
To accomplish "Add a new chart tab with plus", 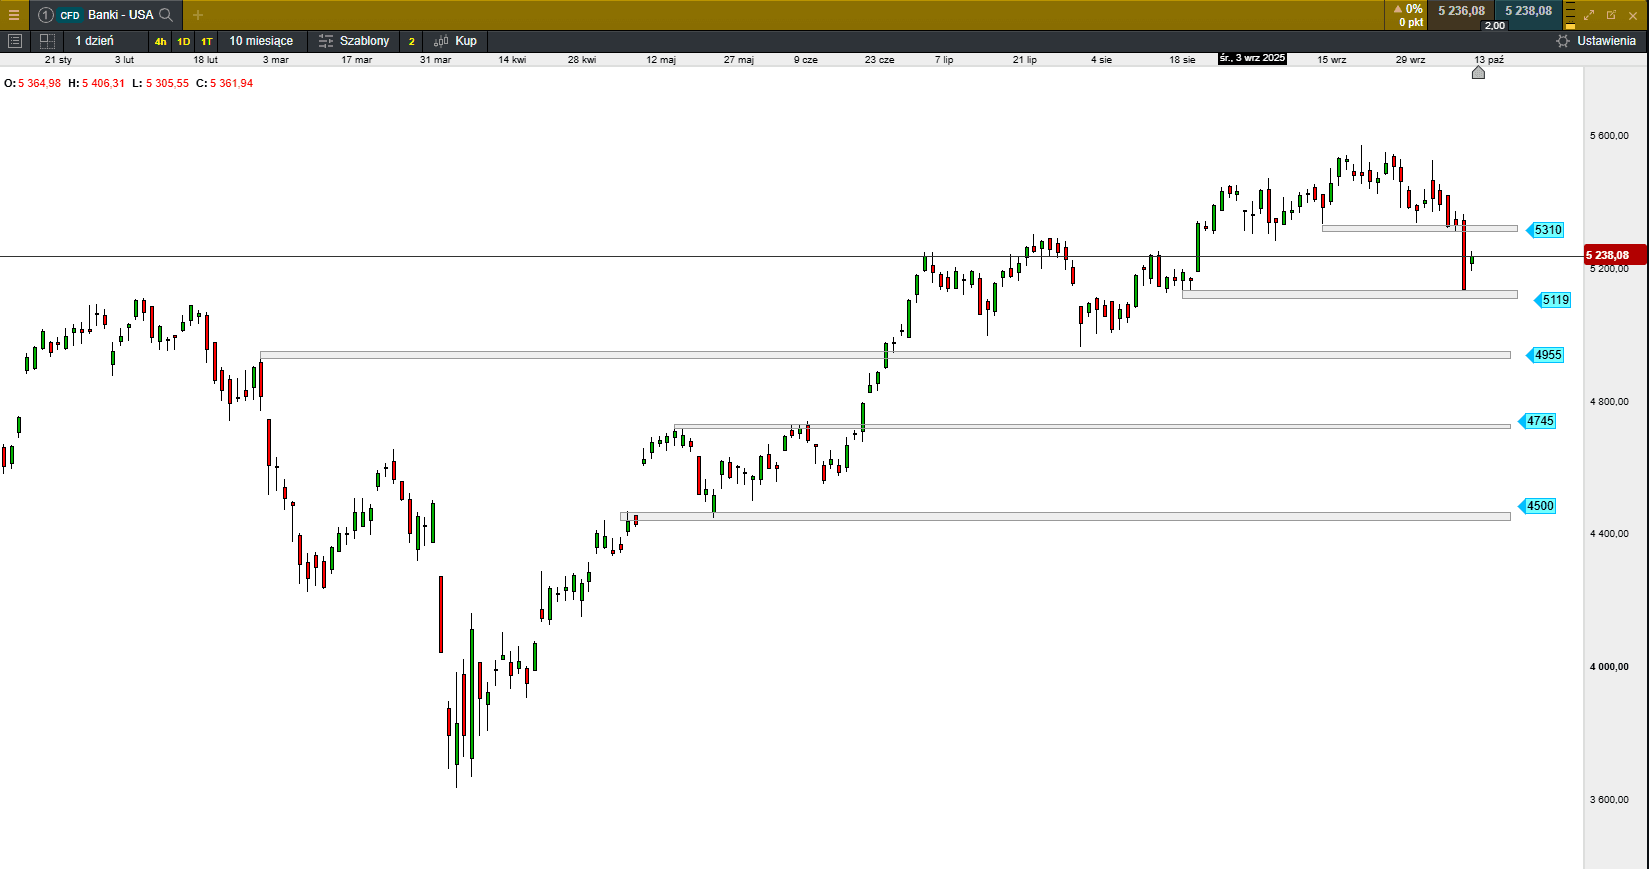I will pos(198,15).
